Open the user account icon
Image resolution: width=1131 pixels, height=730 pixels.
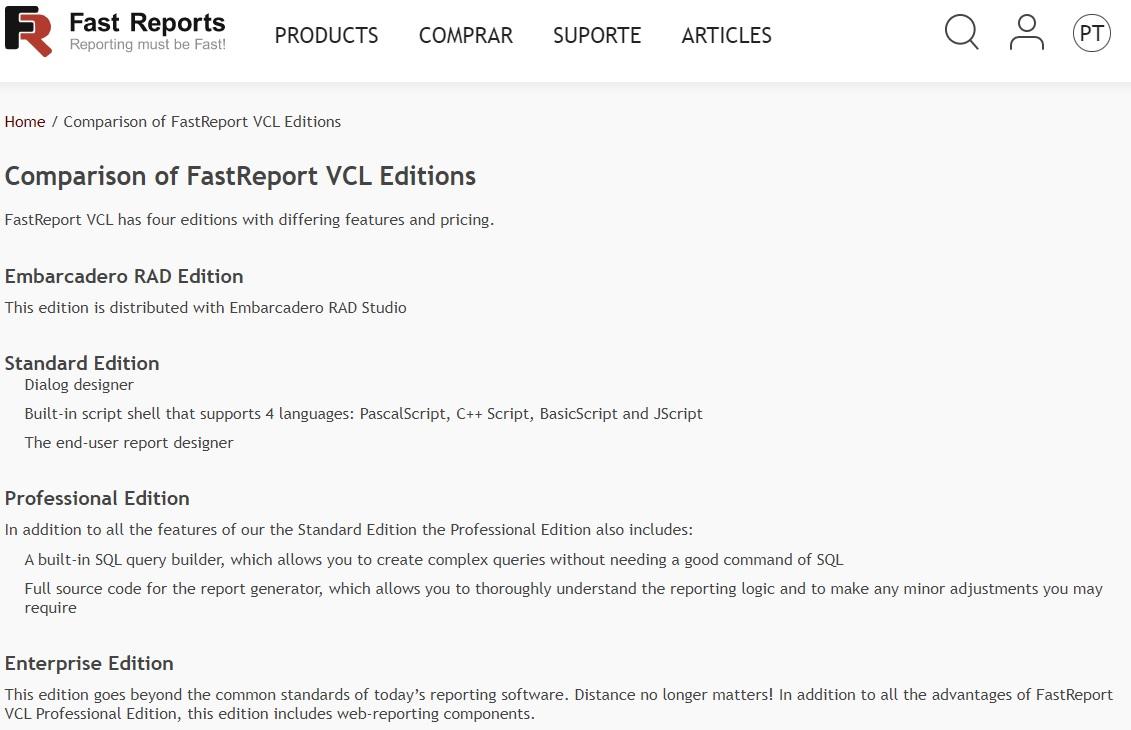tap(1026, 32)
